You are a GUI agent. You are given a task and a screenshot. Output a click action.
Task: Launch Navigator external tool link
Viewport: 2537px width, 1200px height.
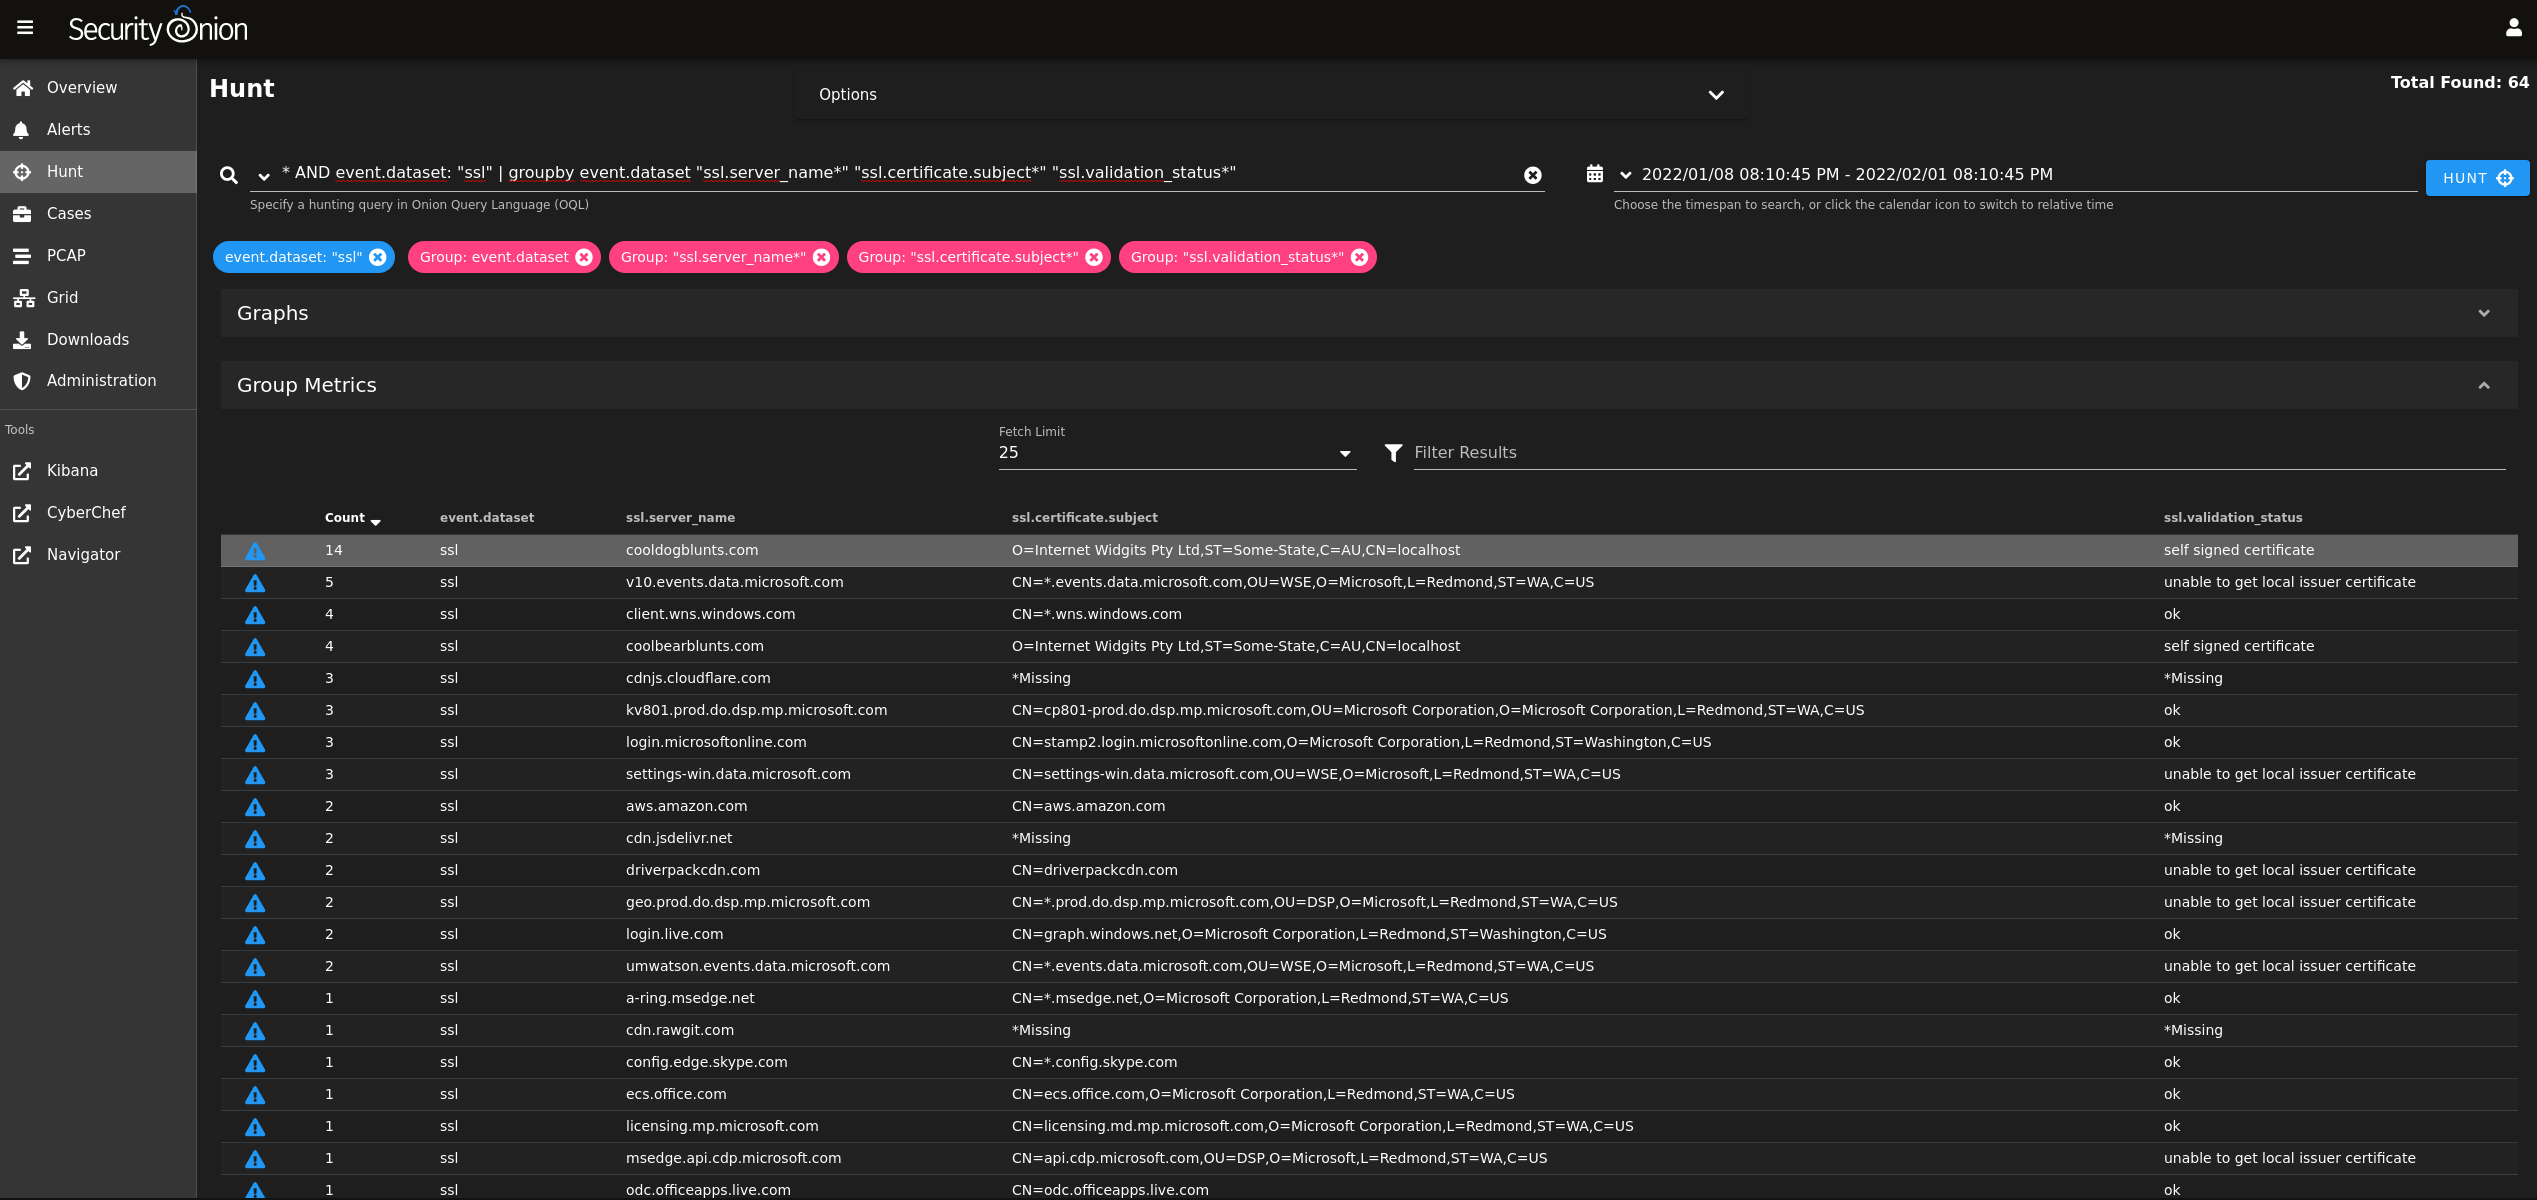[x=98, y=555]
